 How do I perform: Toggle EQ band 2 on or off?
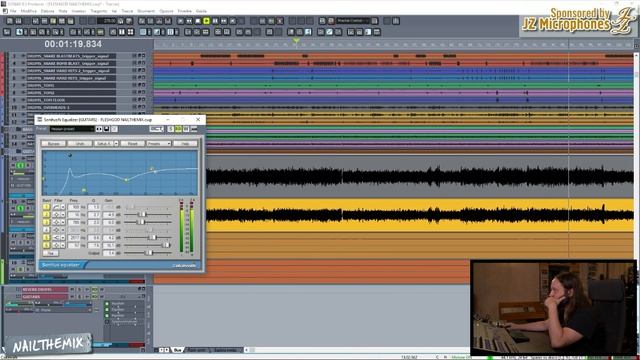46,214
